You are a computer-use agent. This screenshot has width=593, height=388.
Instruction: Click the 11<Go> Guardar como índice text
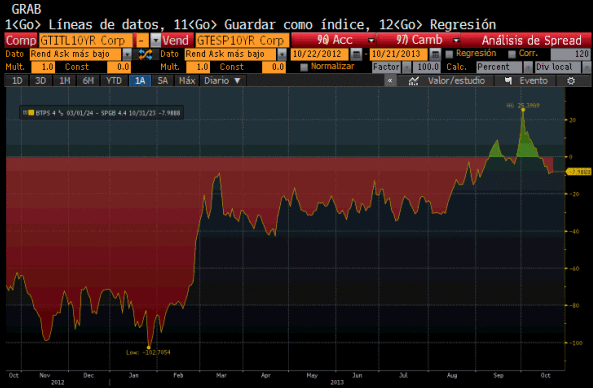(x=271, y=25)
